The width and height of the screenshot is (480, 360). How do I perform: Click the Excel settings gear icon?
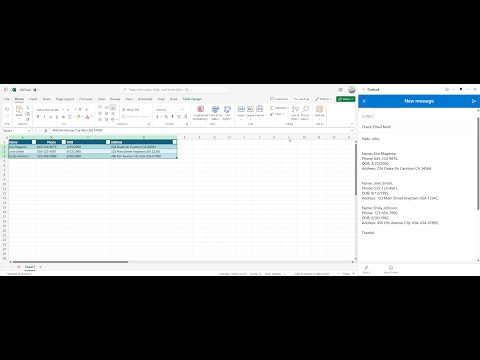tap(340, 90)
